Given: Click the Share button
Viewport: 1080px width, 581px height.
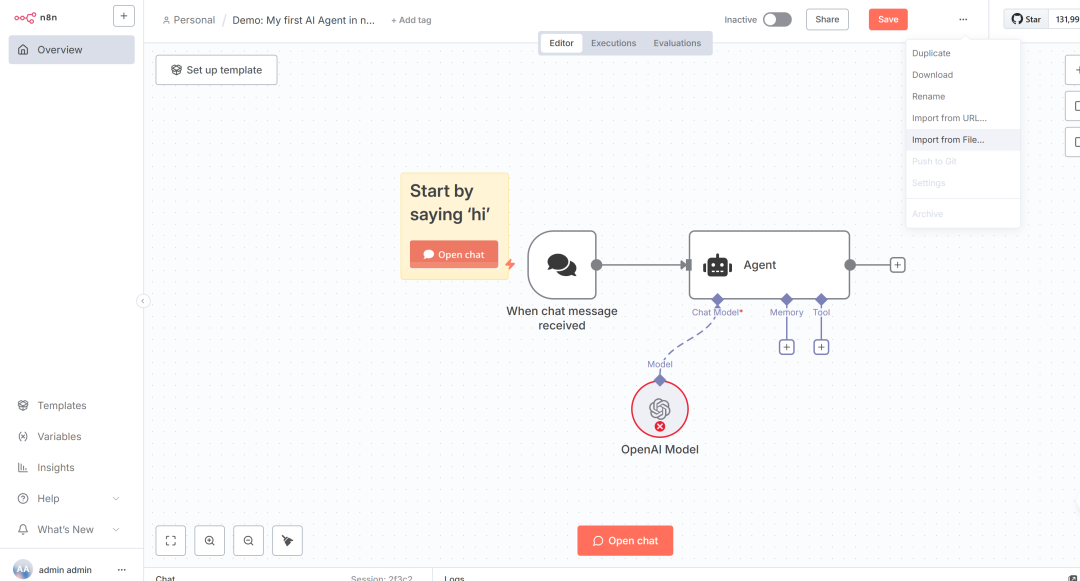Looking at the screenshot, I should coord(827,19).
